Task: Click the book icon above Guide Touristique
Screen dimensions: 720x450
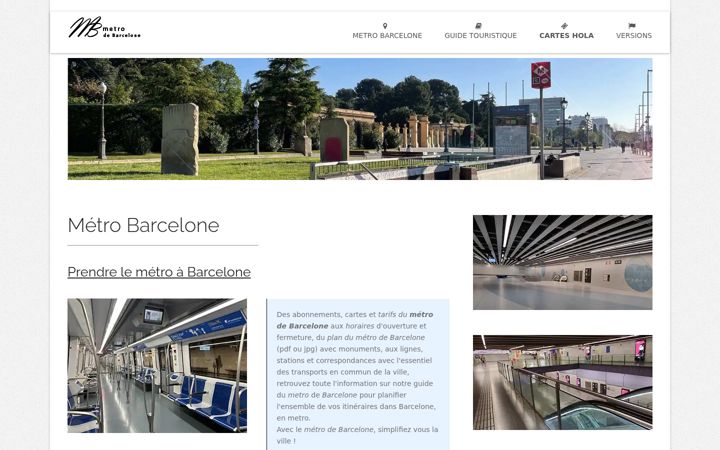Action: (x=478, y=26)
